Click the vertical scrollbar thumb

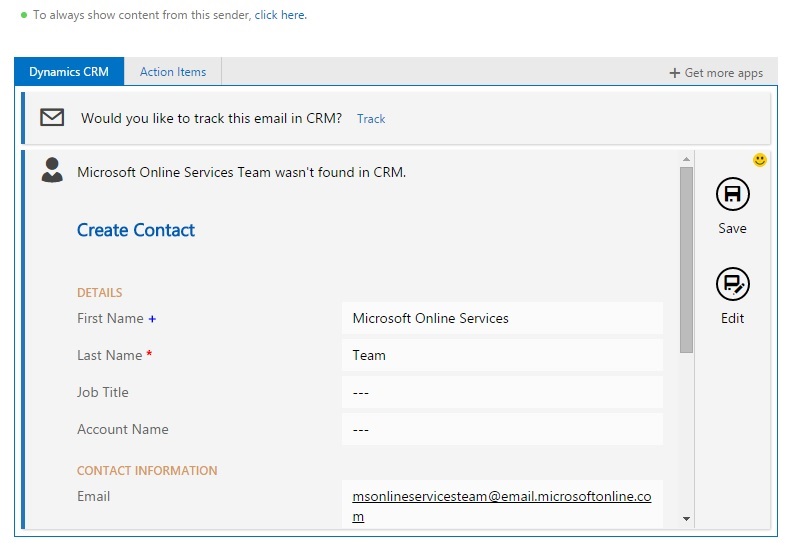click(686, 260)
